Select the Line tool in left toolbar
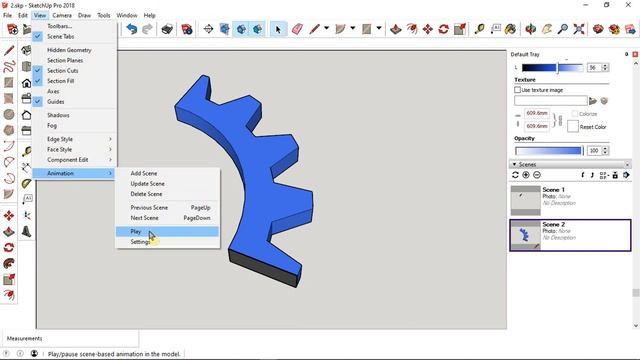 click(x=9, y=51)
